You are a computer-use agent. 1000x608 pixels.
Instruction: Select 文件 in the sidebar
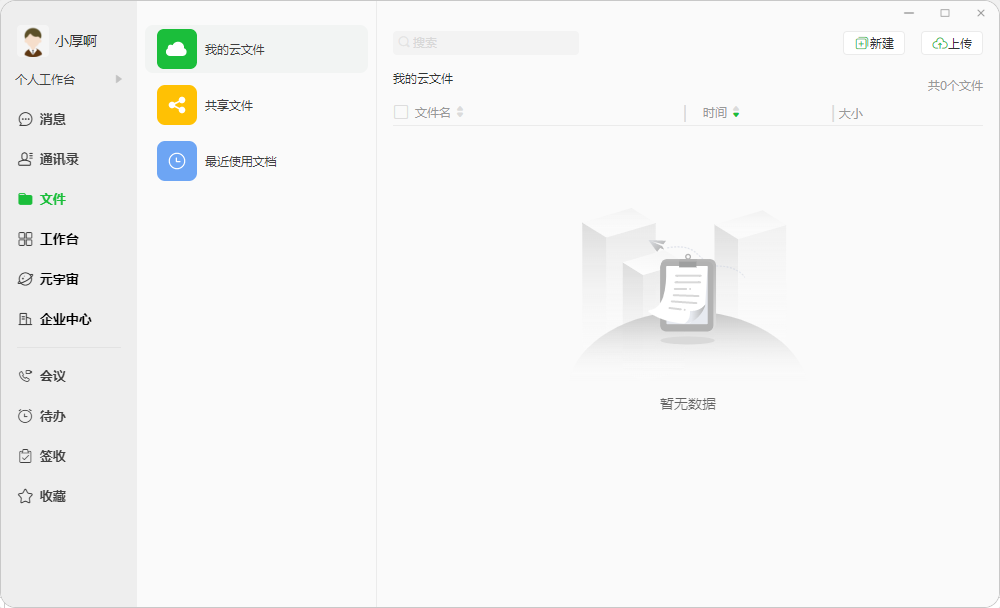click(42, 199)
